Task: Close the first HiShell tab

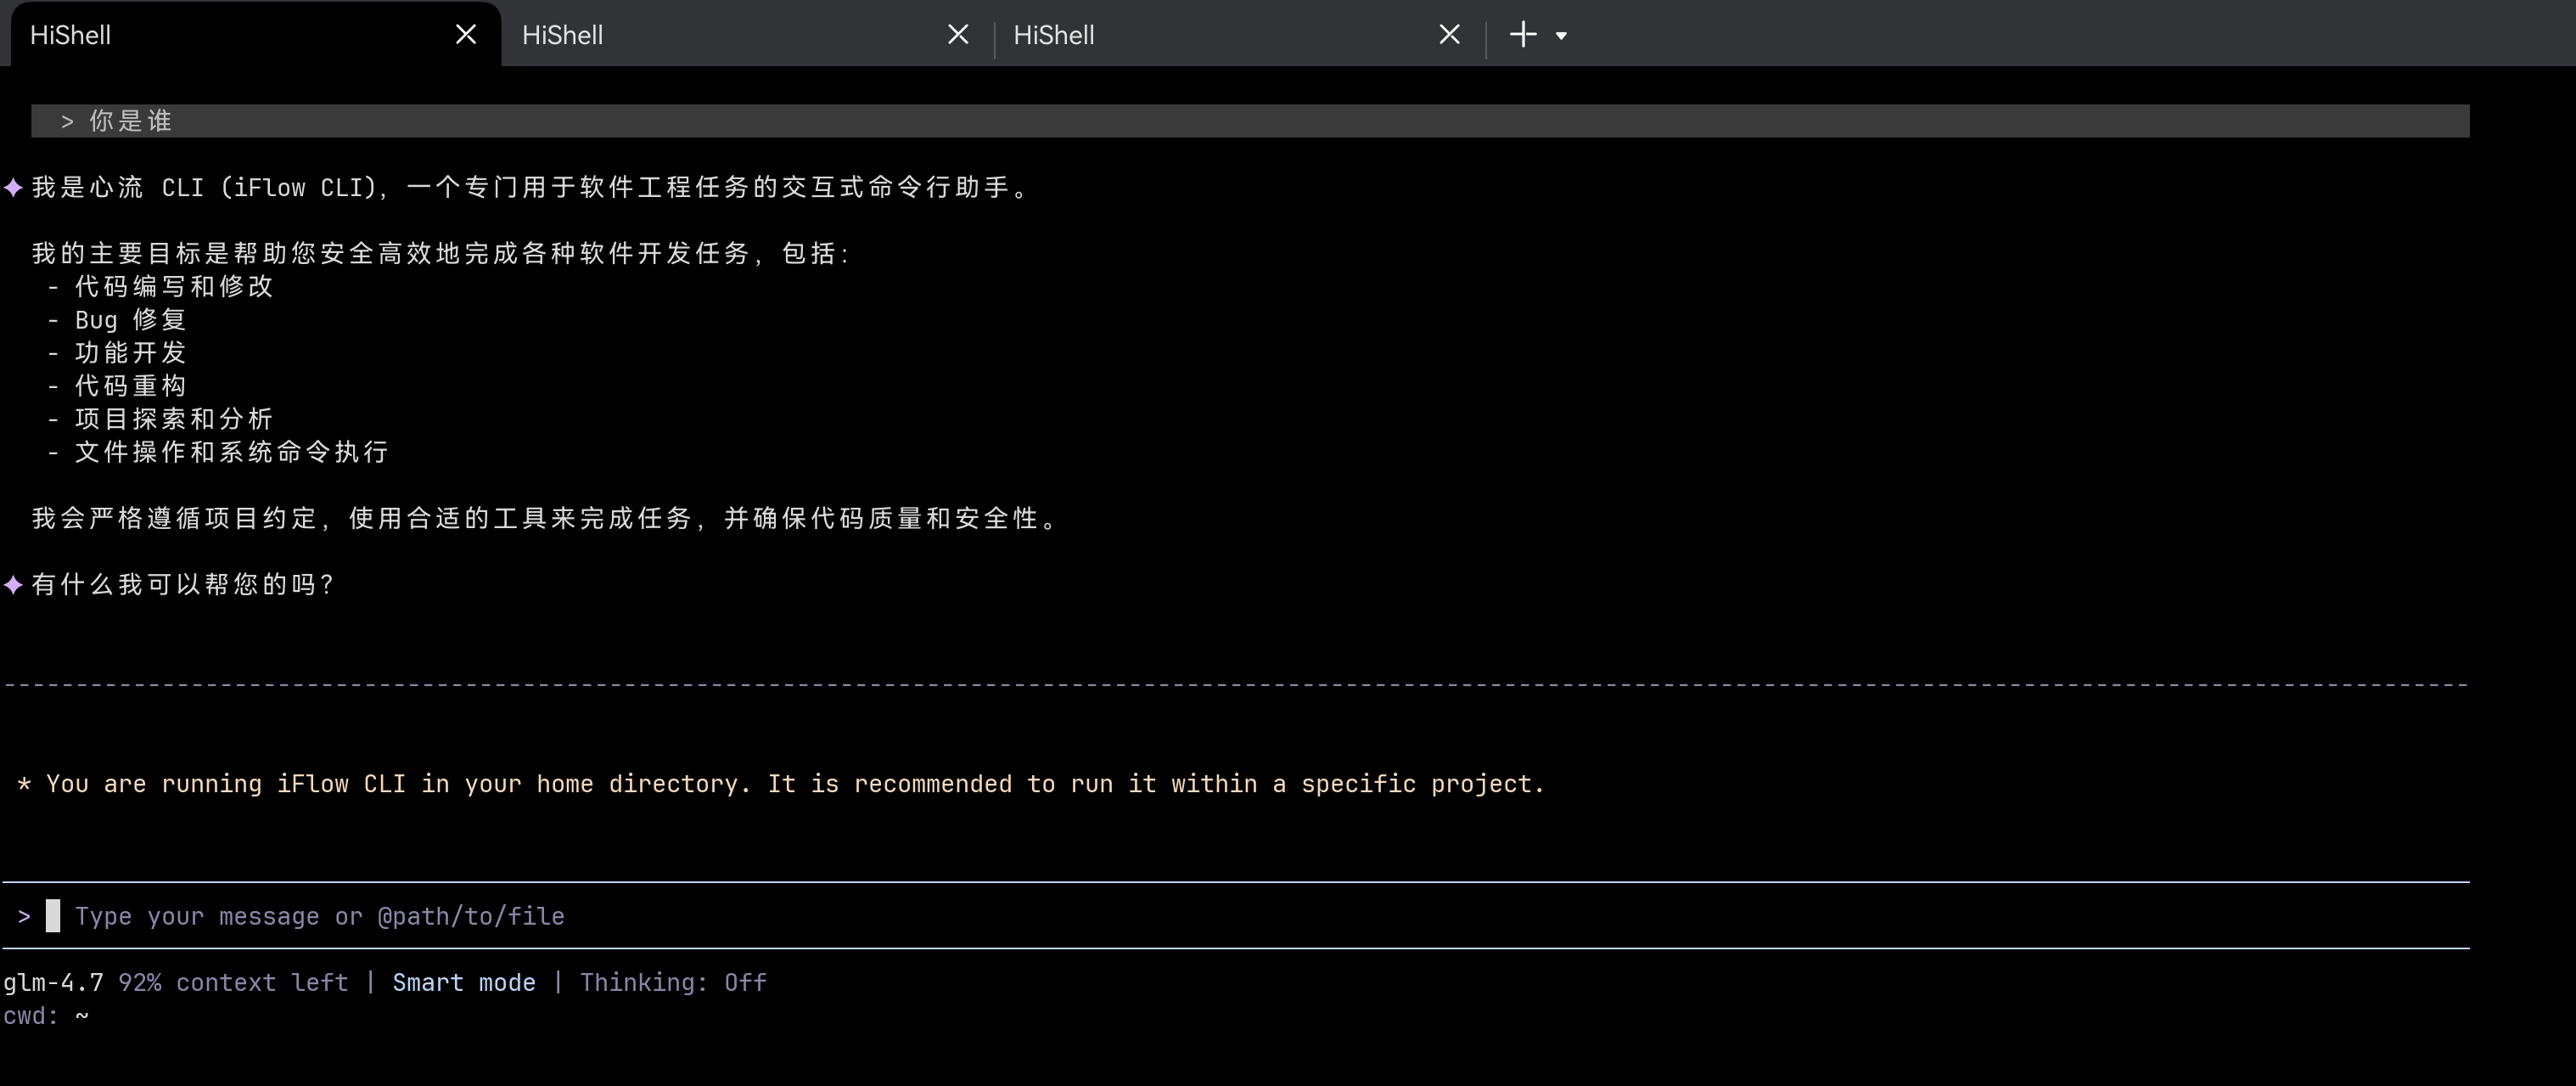Action: point(465,35)
